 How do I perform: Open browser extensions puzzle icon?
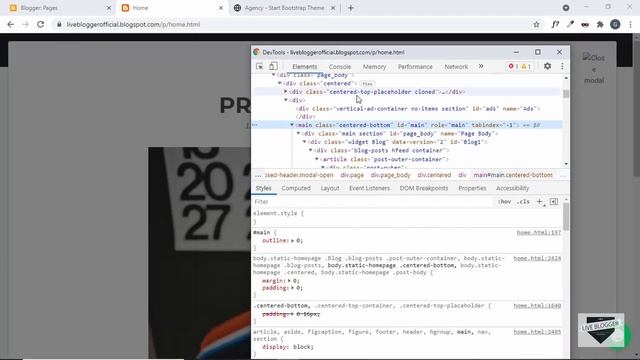tap(600, 24)
